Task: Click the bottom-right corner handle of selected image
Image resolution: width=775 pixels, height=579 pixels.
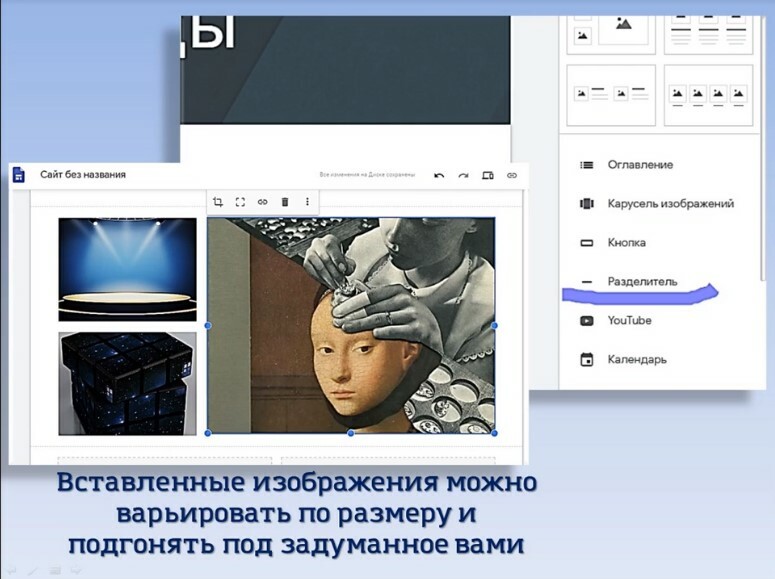Action: point(494,433)
